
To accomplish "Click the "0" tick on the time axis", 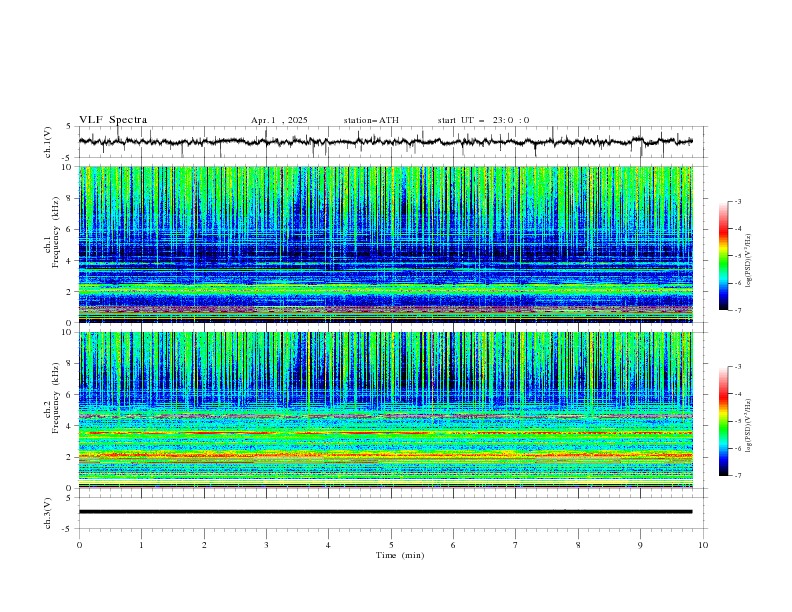I will [79, 545].
